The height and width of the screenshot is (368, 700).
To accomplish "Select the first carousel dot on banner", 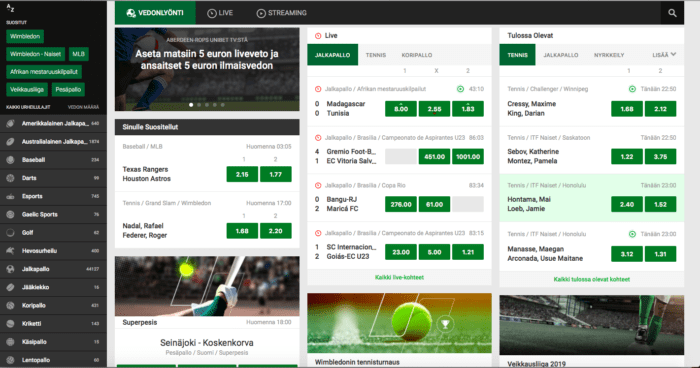I will [191, 105].
